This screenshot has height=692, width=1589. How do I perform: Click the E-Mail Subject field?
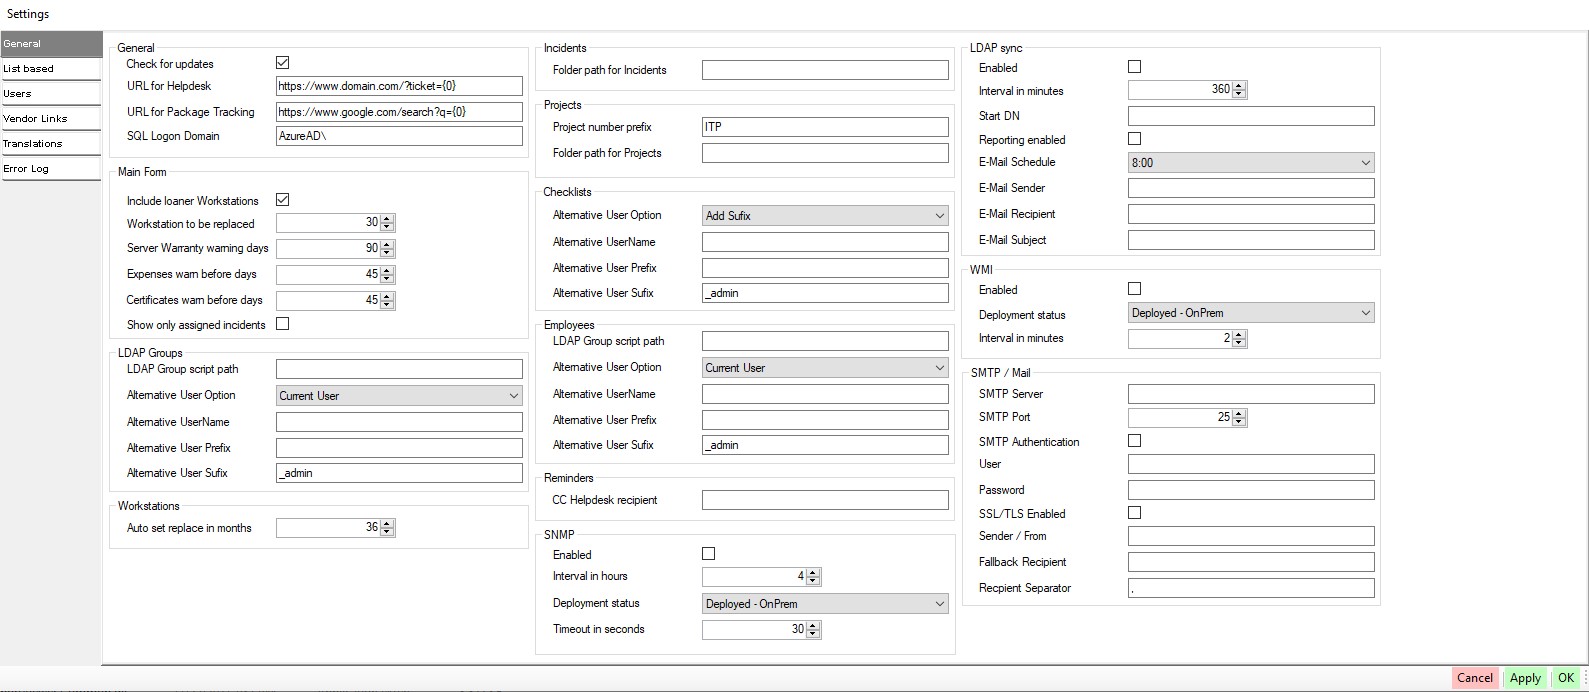[x=1251, y=240]
